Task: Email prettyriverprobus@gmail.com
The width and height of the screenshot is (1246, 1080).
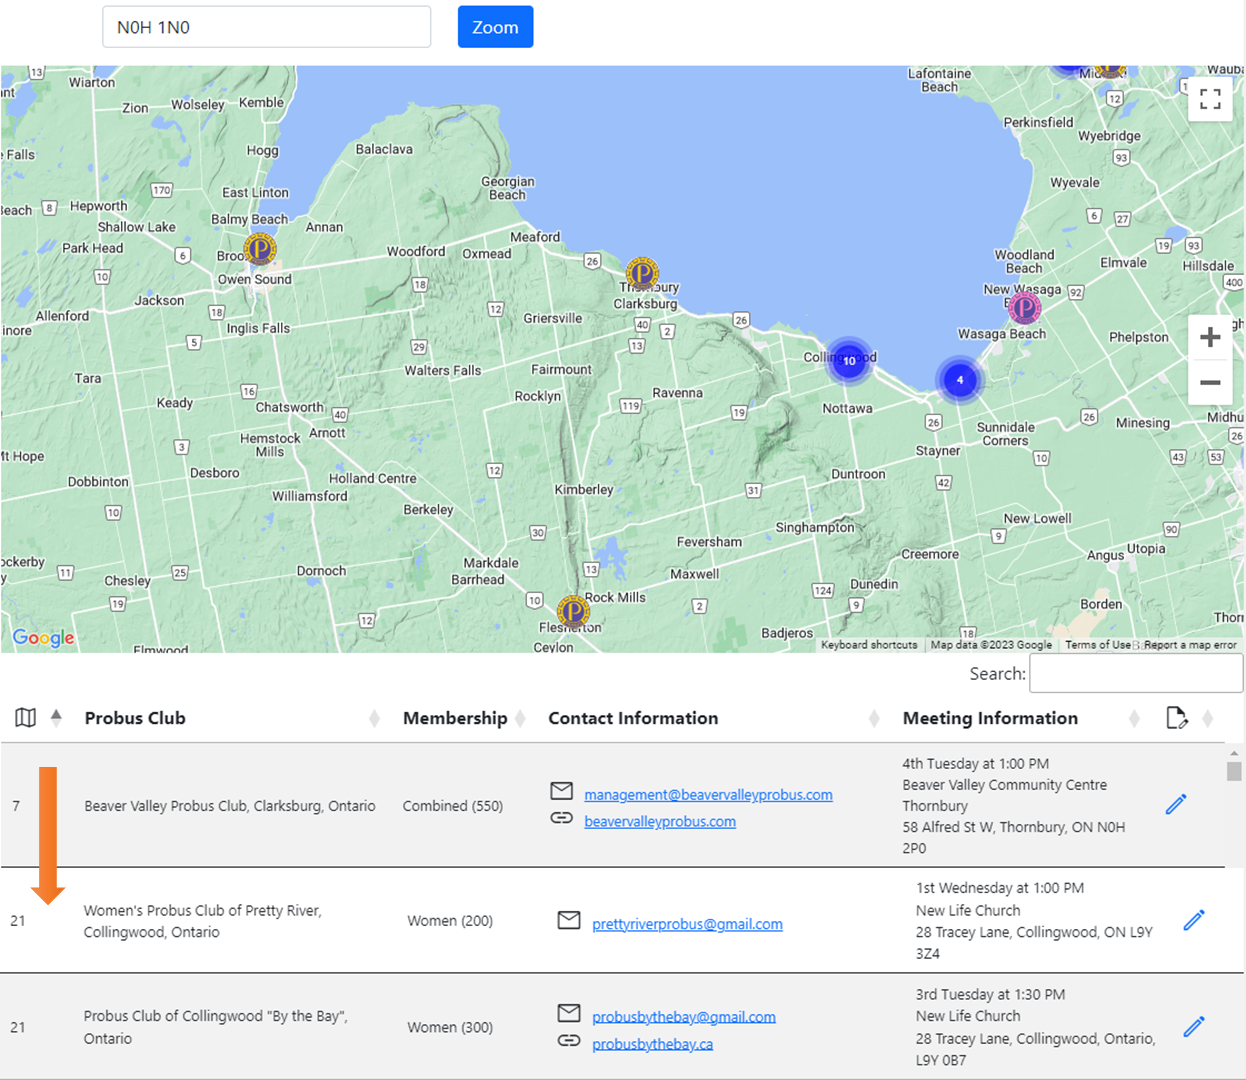Action: coord(687,925)
